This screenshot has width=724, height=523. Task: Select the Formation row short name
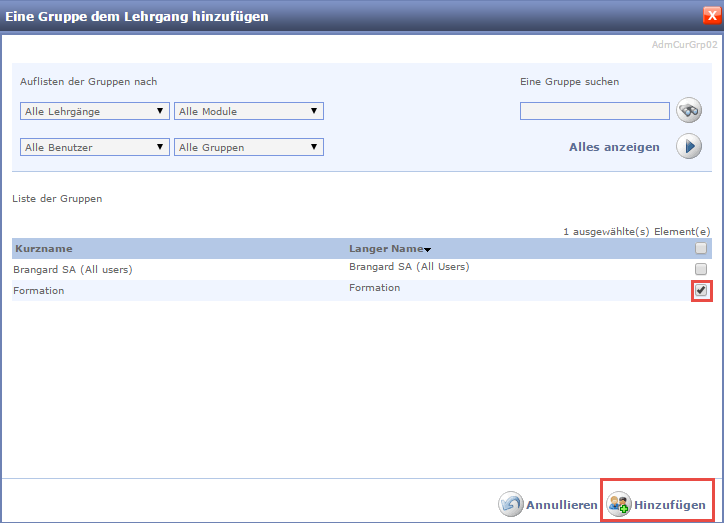pos(39,290)
